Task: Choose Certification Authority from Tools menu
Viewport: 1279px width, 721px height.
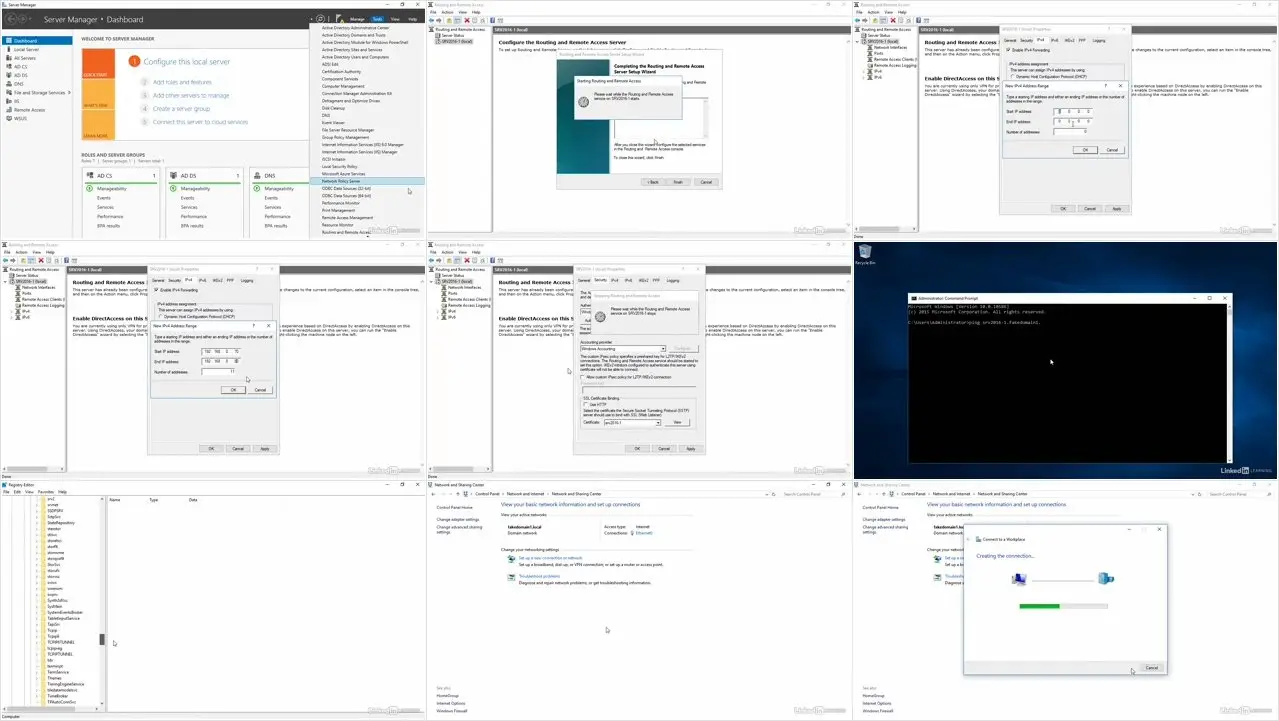Action: pos(342,72)
